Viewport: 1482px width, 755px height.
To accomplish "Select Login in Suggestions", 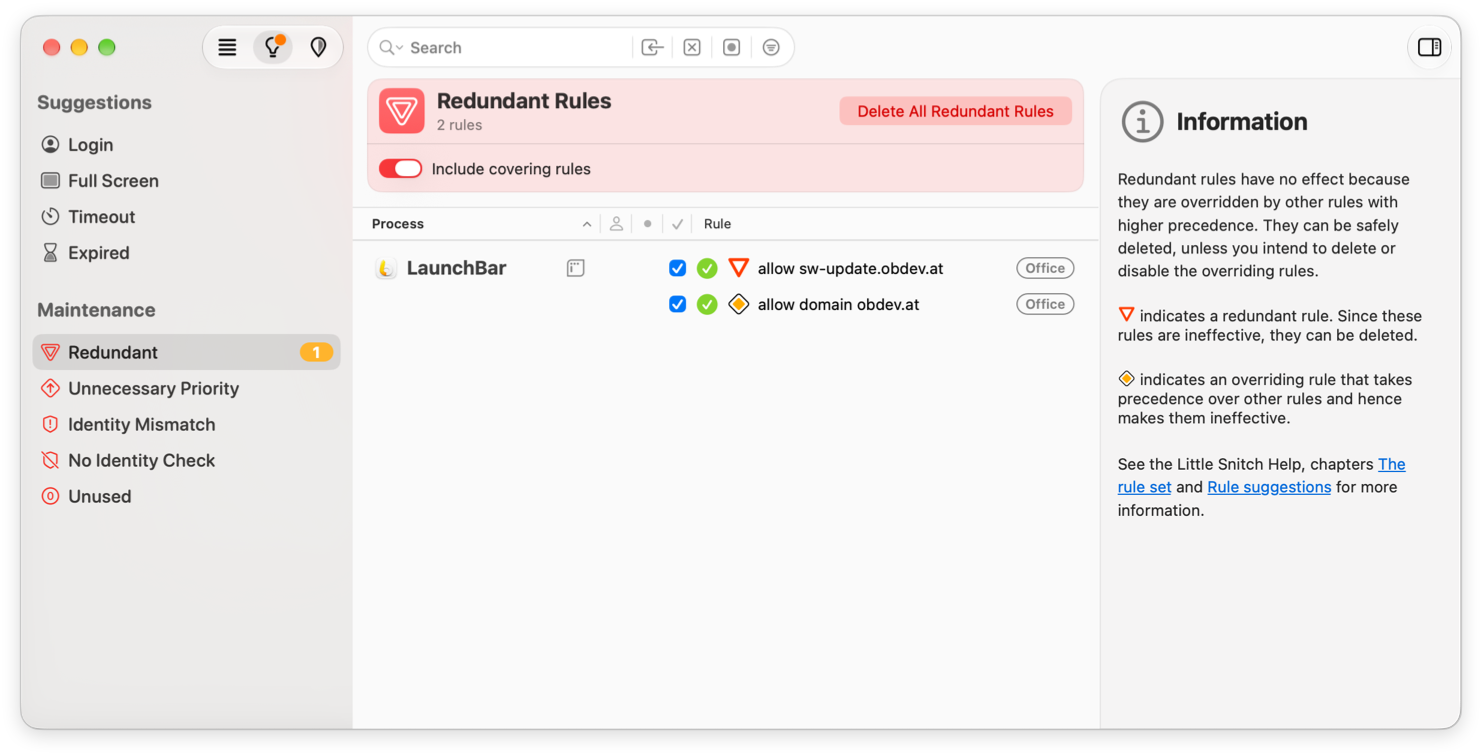I will (187, 145).
